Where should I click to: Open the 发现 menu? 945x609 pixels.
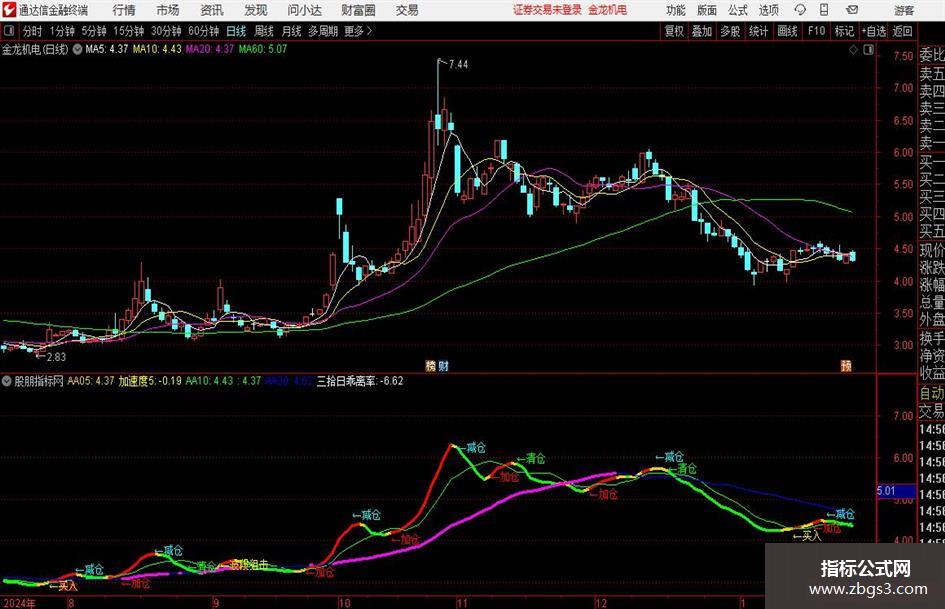[256, 10]
